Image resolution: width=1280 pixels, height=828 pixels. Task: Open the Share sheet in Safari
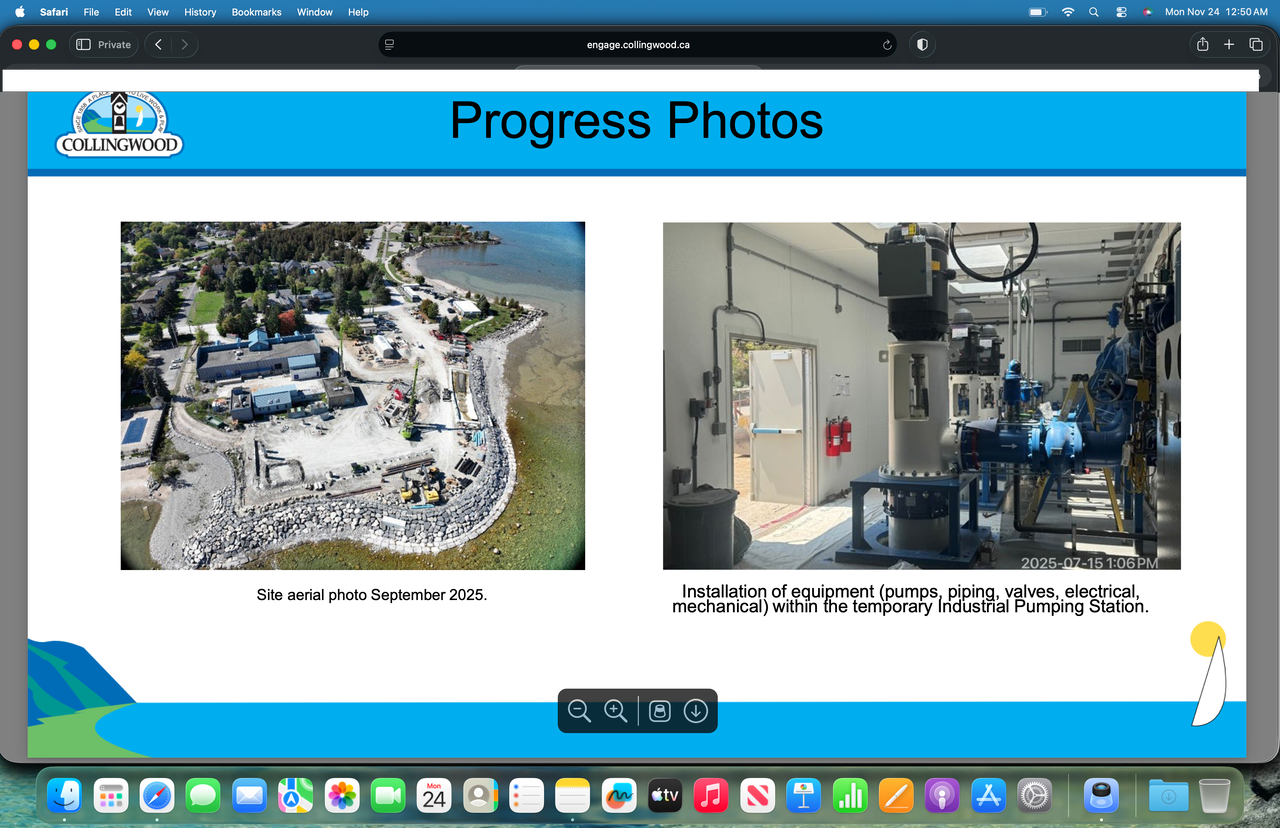coord(1202,45)
